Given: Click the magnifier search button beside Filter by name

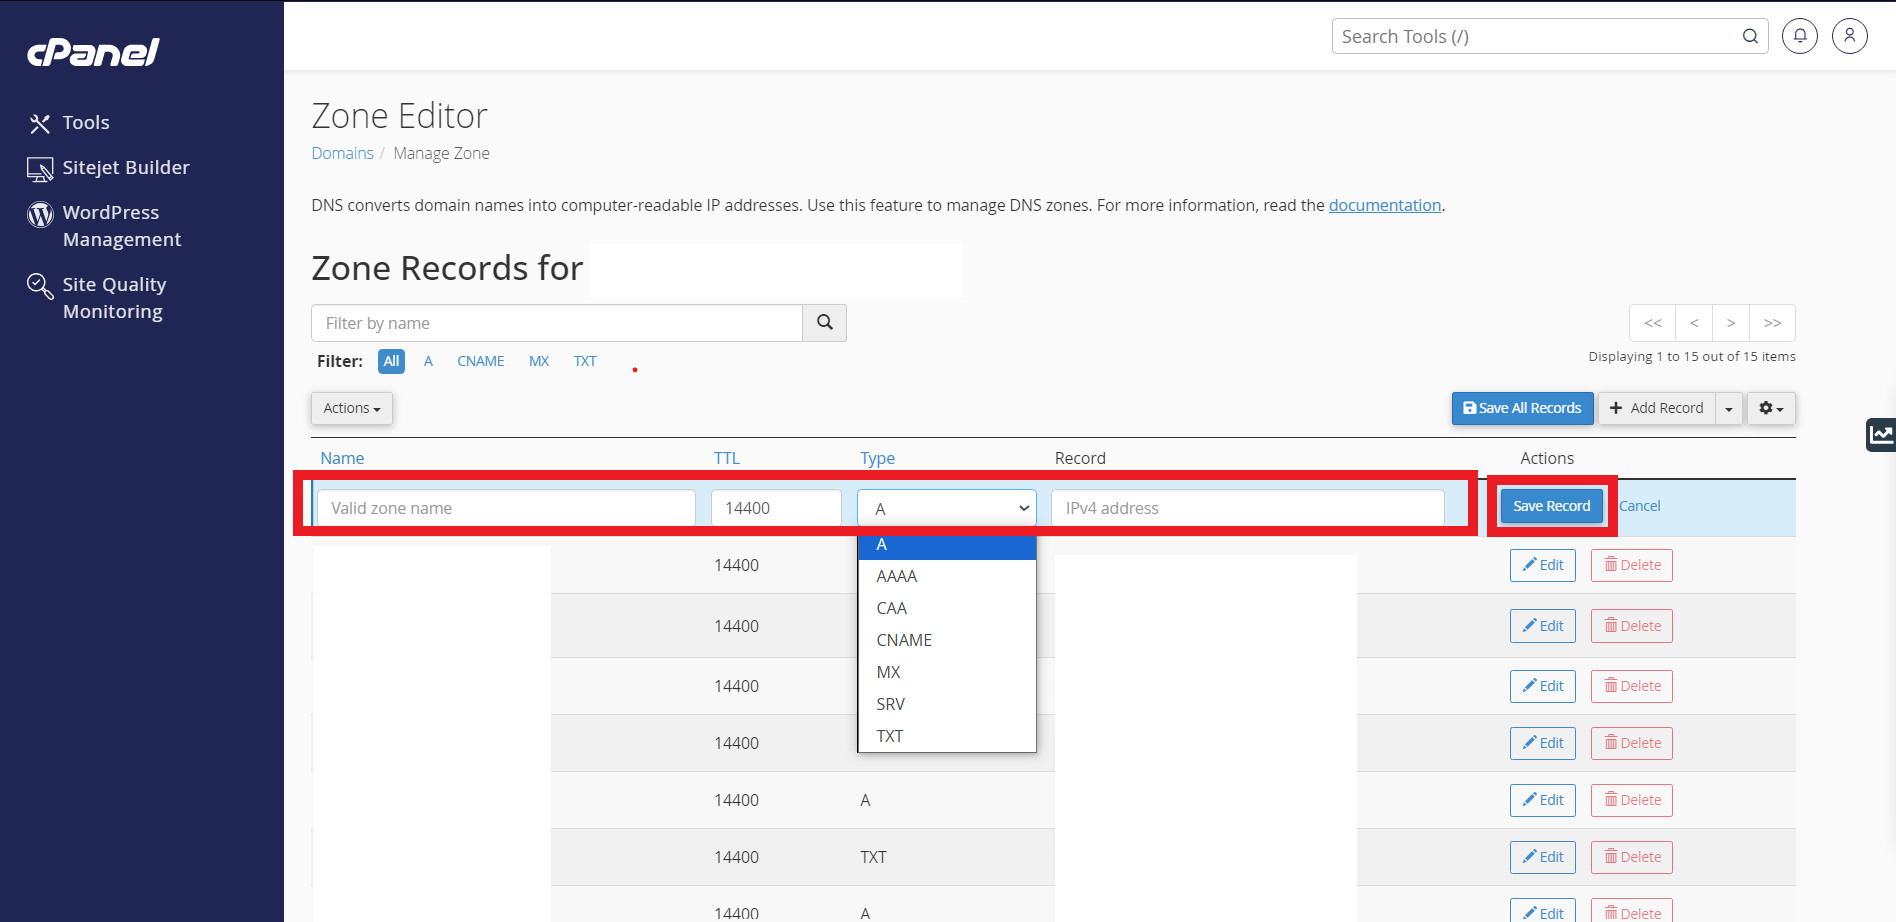Looking at the screenshot, I should (x=825, y=323).
